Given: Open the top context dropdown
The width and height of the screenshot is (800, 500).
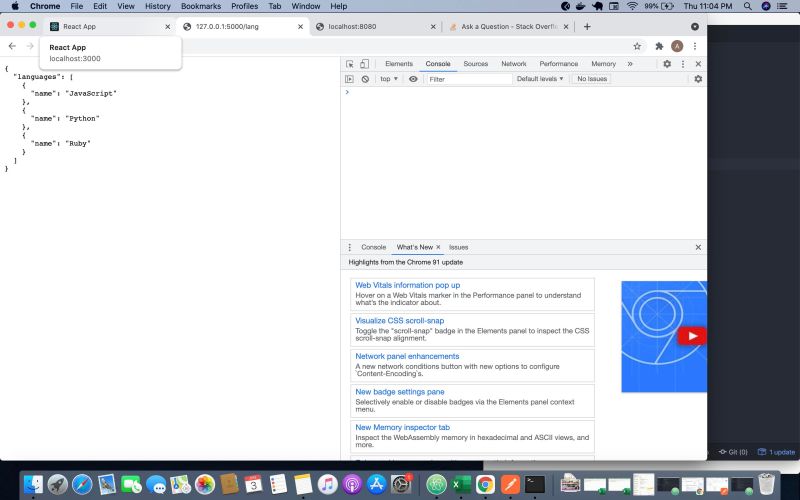Looking at the screenshot, I should (x=389, y=79).
